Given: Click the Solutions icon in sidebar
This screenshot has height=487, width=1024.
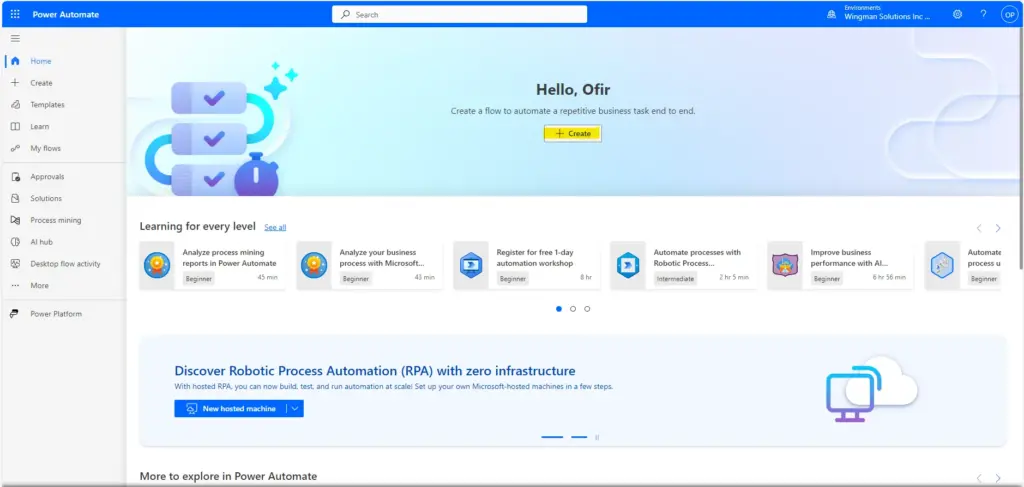Looking at the screenshot, I should coord(15,198).
